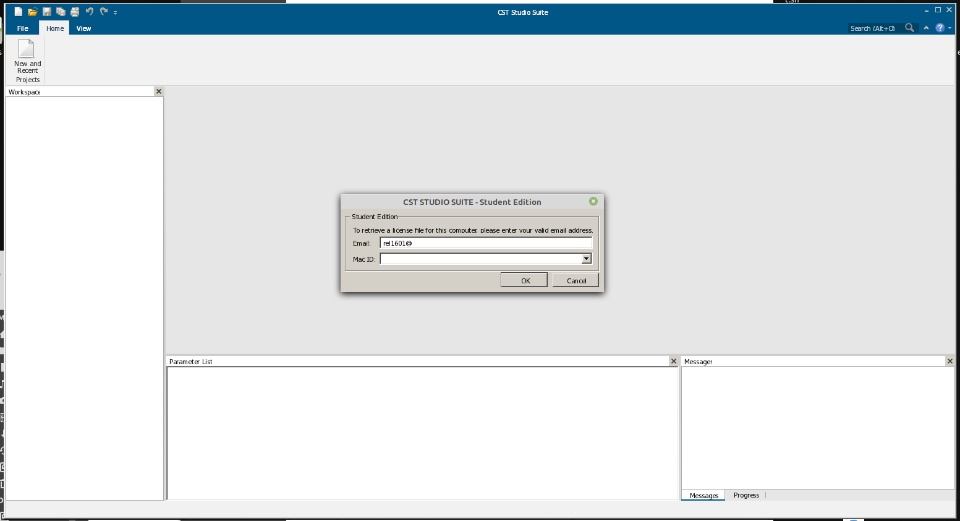This screenshot has width=960, height=521.
Task: Close the Messages panel
Action: click(x=950, y=361)
